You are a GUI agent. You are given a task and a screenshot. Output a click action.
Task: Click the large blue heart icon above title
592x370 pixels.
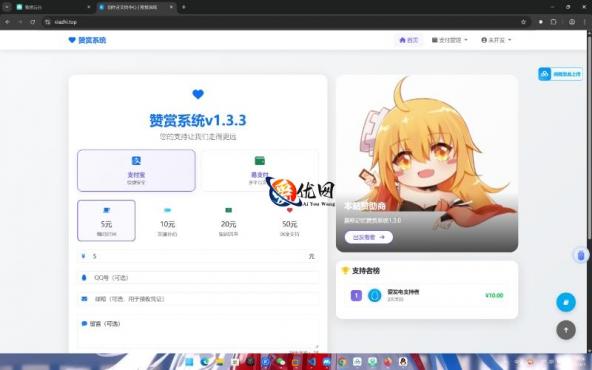tap(198, 94)
